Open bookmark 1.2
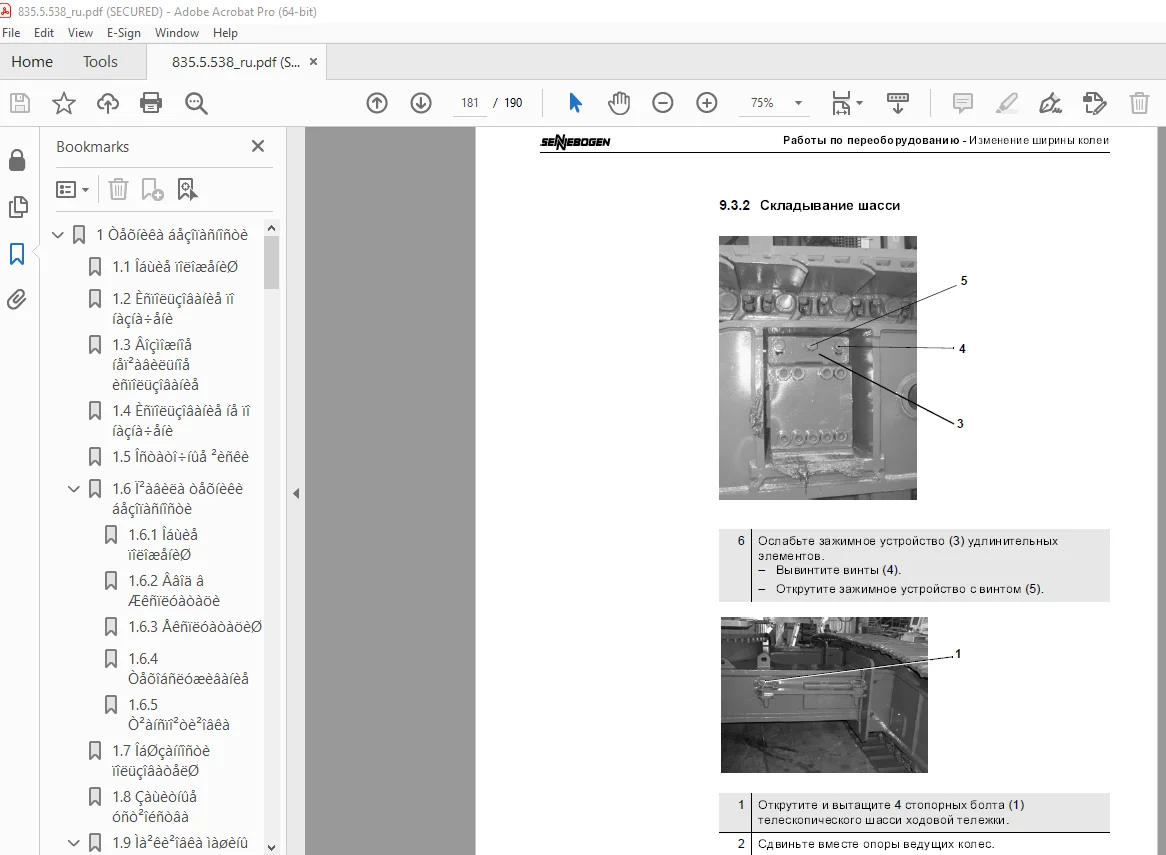This screenshot has height=855, width=1166. point(173,309)
